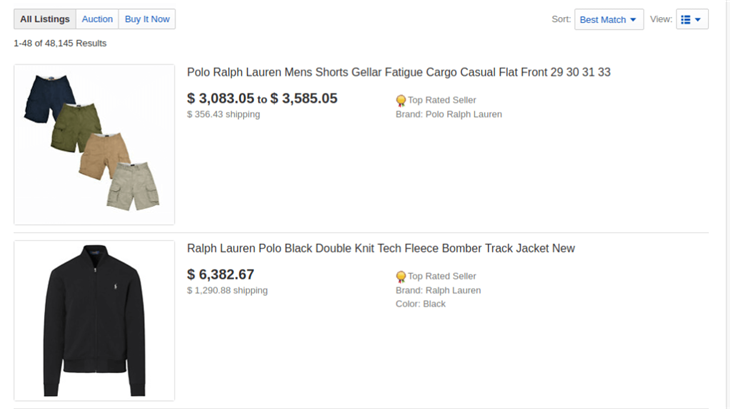Click the $3,083.05 to $3,585.05 price
This screenshot has height=409, width=730.
(262, 98)
